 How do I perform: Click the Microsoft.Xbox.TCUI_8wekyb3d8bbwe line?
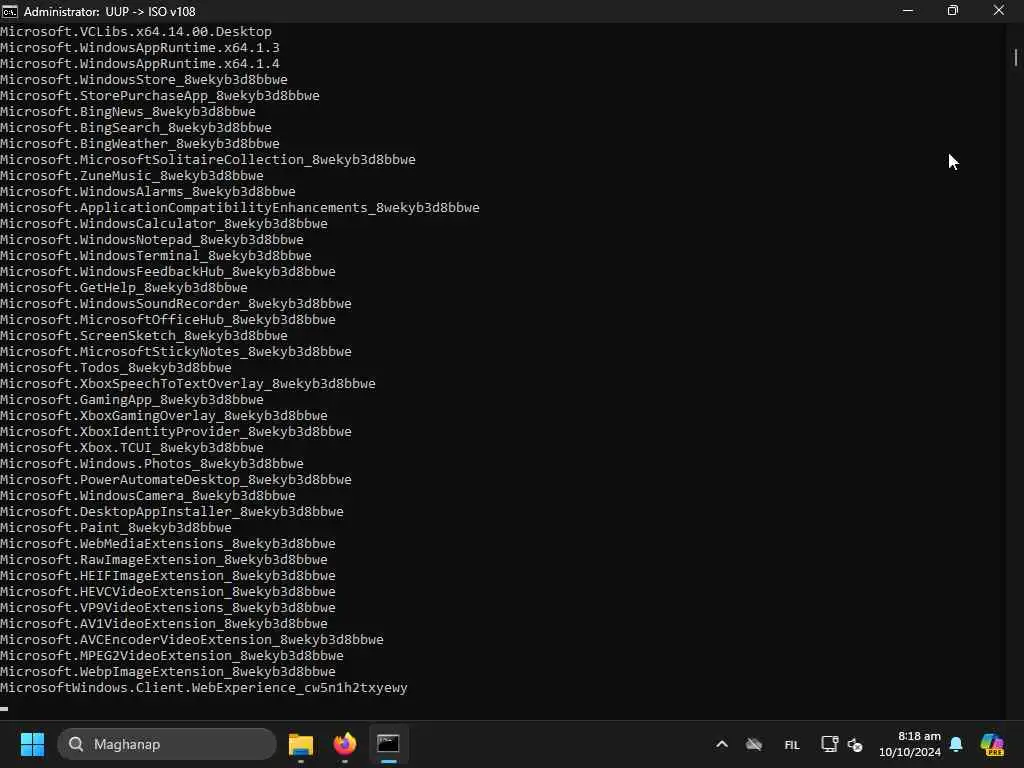click(132, 447)
